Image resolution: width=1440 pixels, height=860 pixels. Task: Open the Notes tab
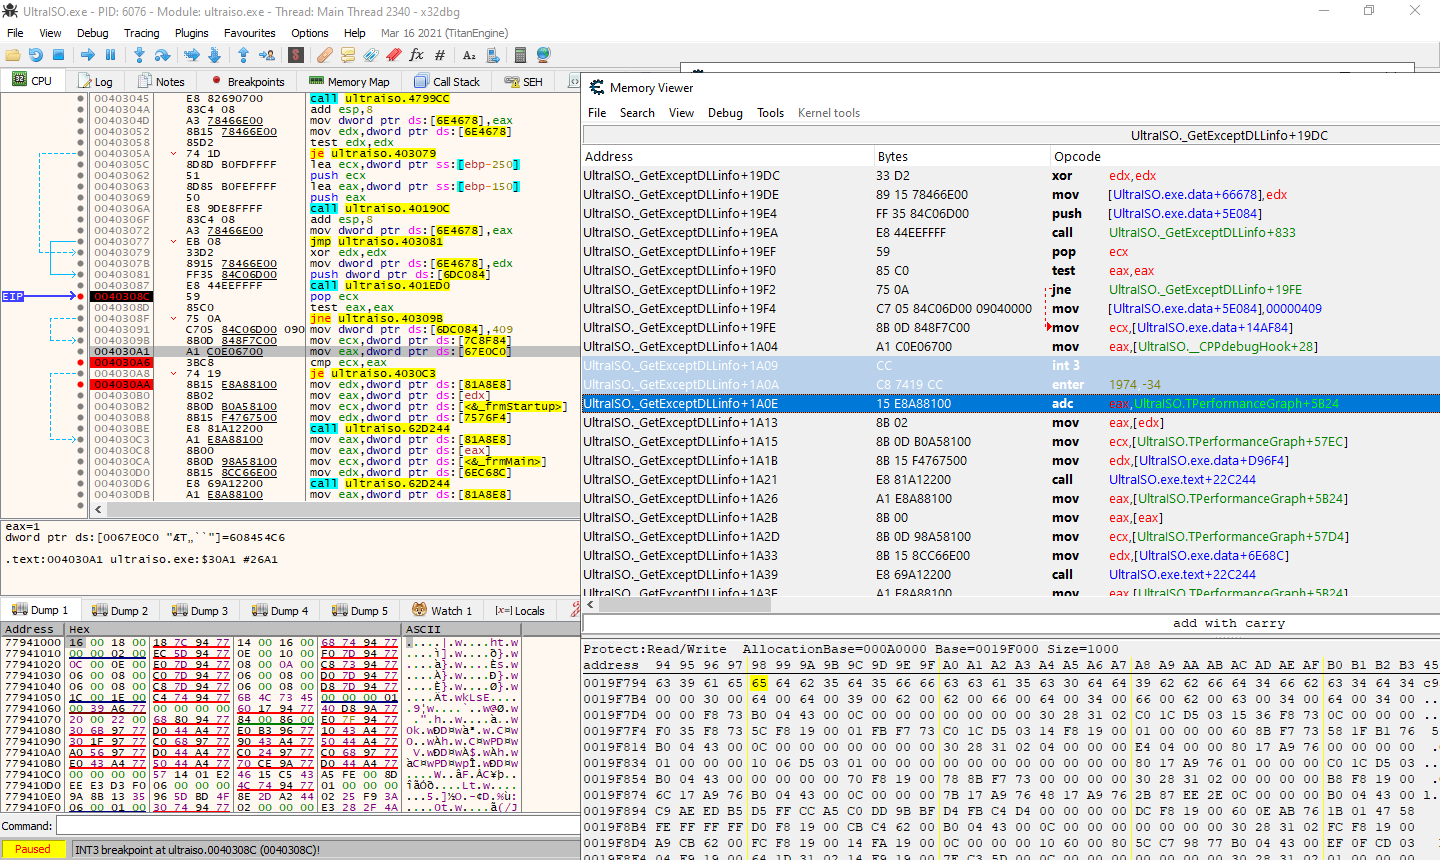click(161, 81)
